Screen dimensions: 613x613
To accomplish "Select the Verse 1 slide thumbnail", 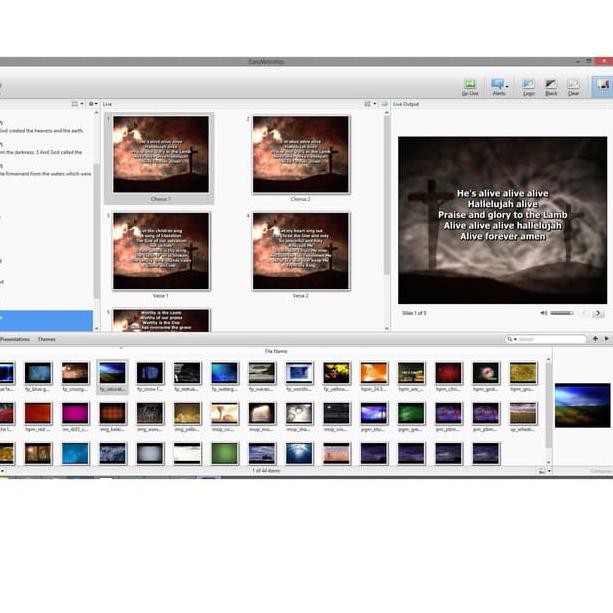I will [x=161, y=250].
